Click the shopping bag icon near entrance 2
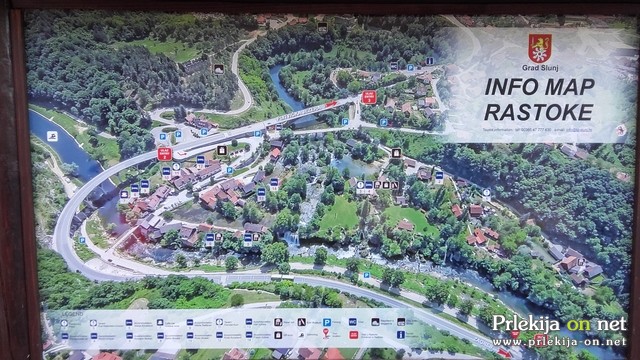This screenshot has width=640, height=360. point(222,150)
